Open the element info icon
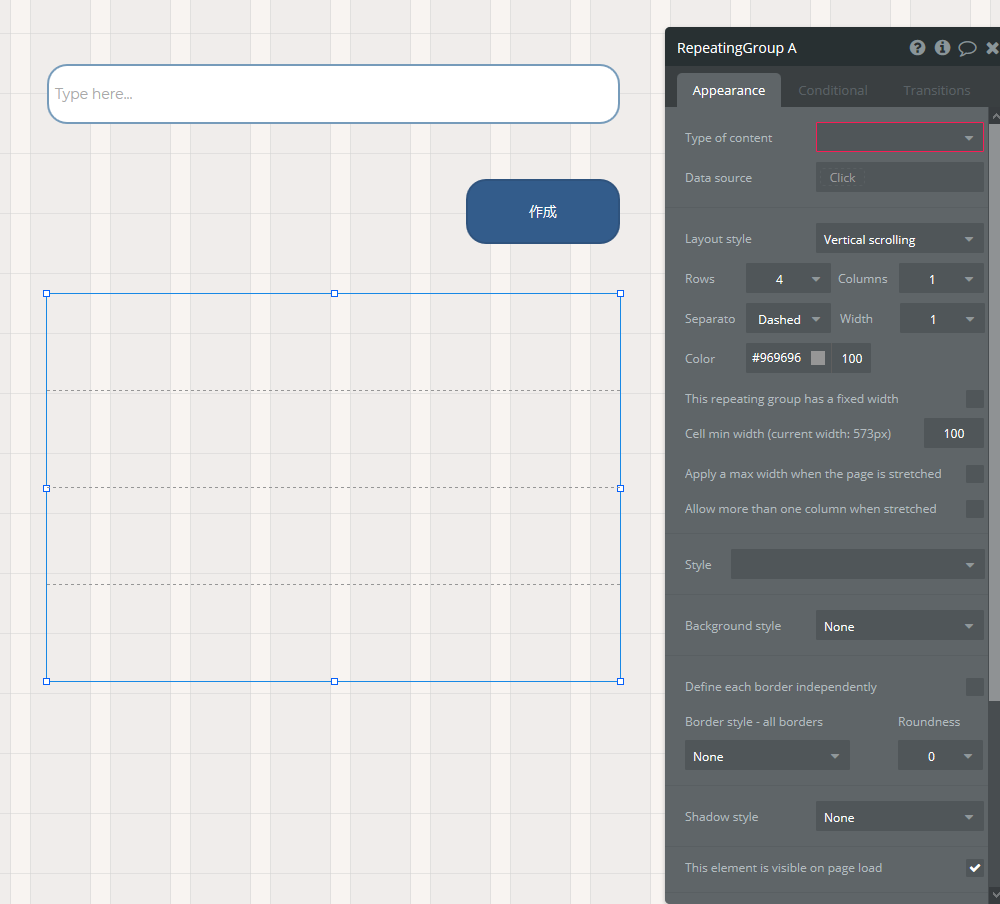Screen dimensions: 1000x904 (942, 48)
